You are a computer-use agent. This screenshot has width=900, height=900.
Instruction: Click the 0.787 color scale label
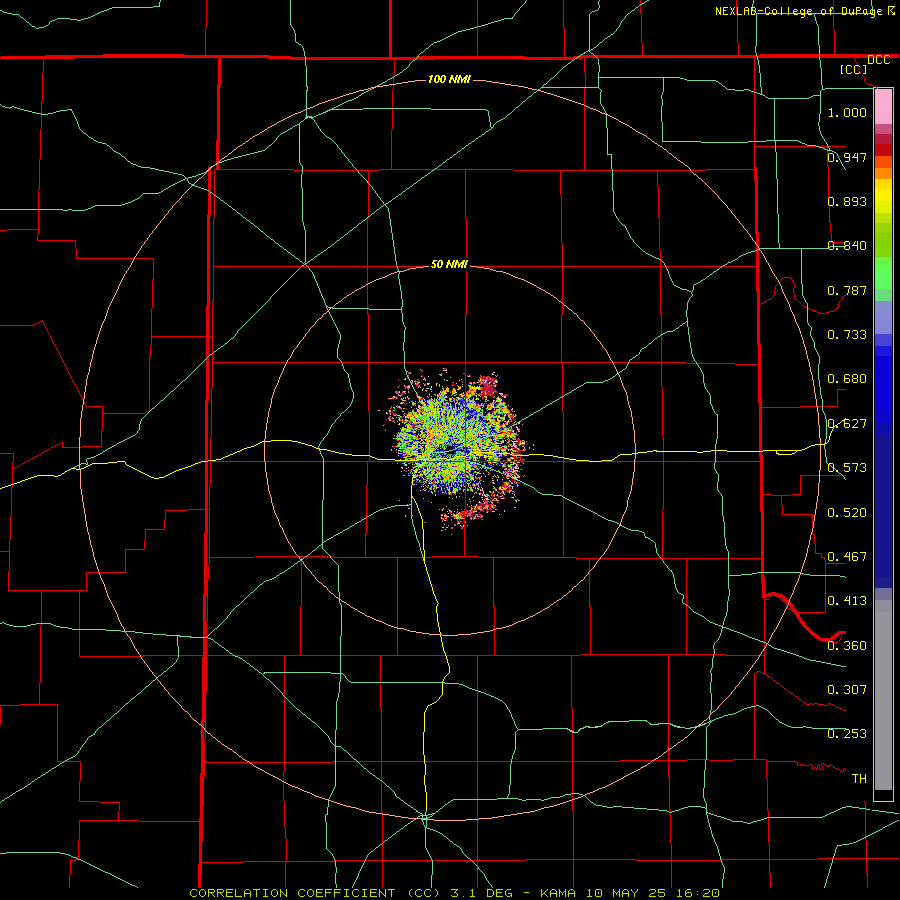847,290
